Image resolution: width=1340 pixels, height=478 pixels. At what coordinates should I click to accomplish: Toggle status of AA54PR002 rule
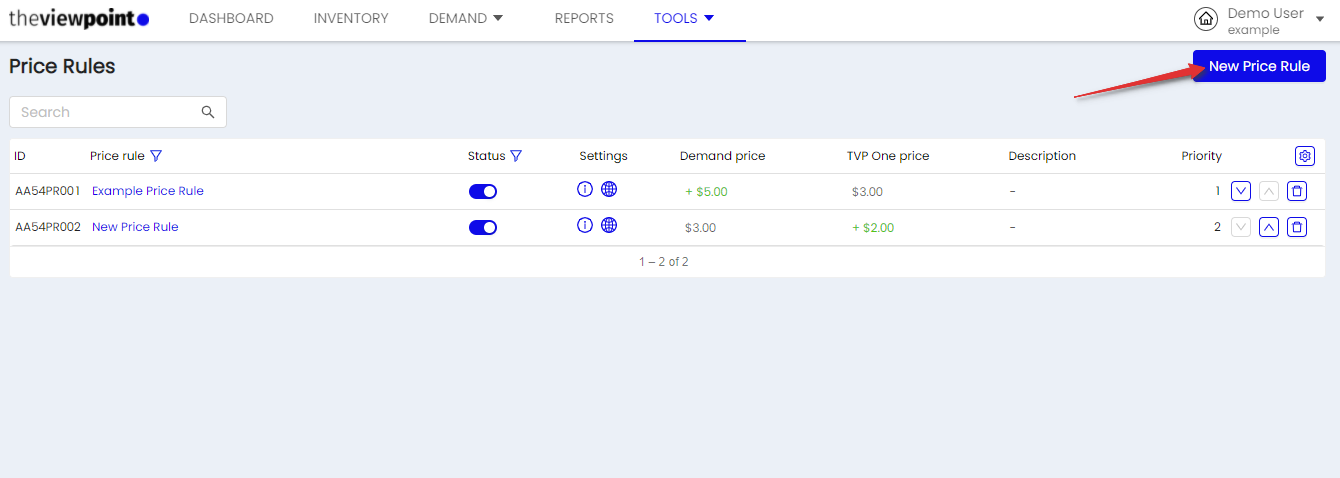pyautogui.click(x=483, y=227)
